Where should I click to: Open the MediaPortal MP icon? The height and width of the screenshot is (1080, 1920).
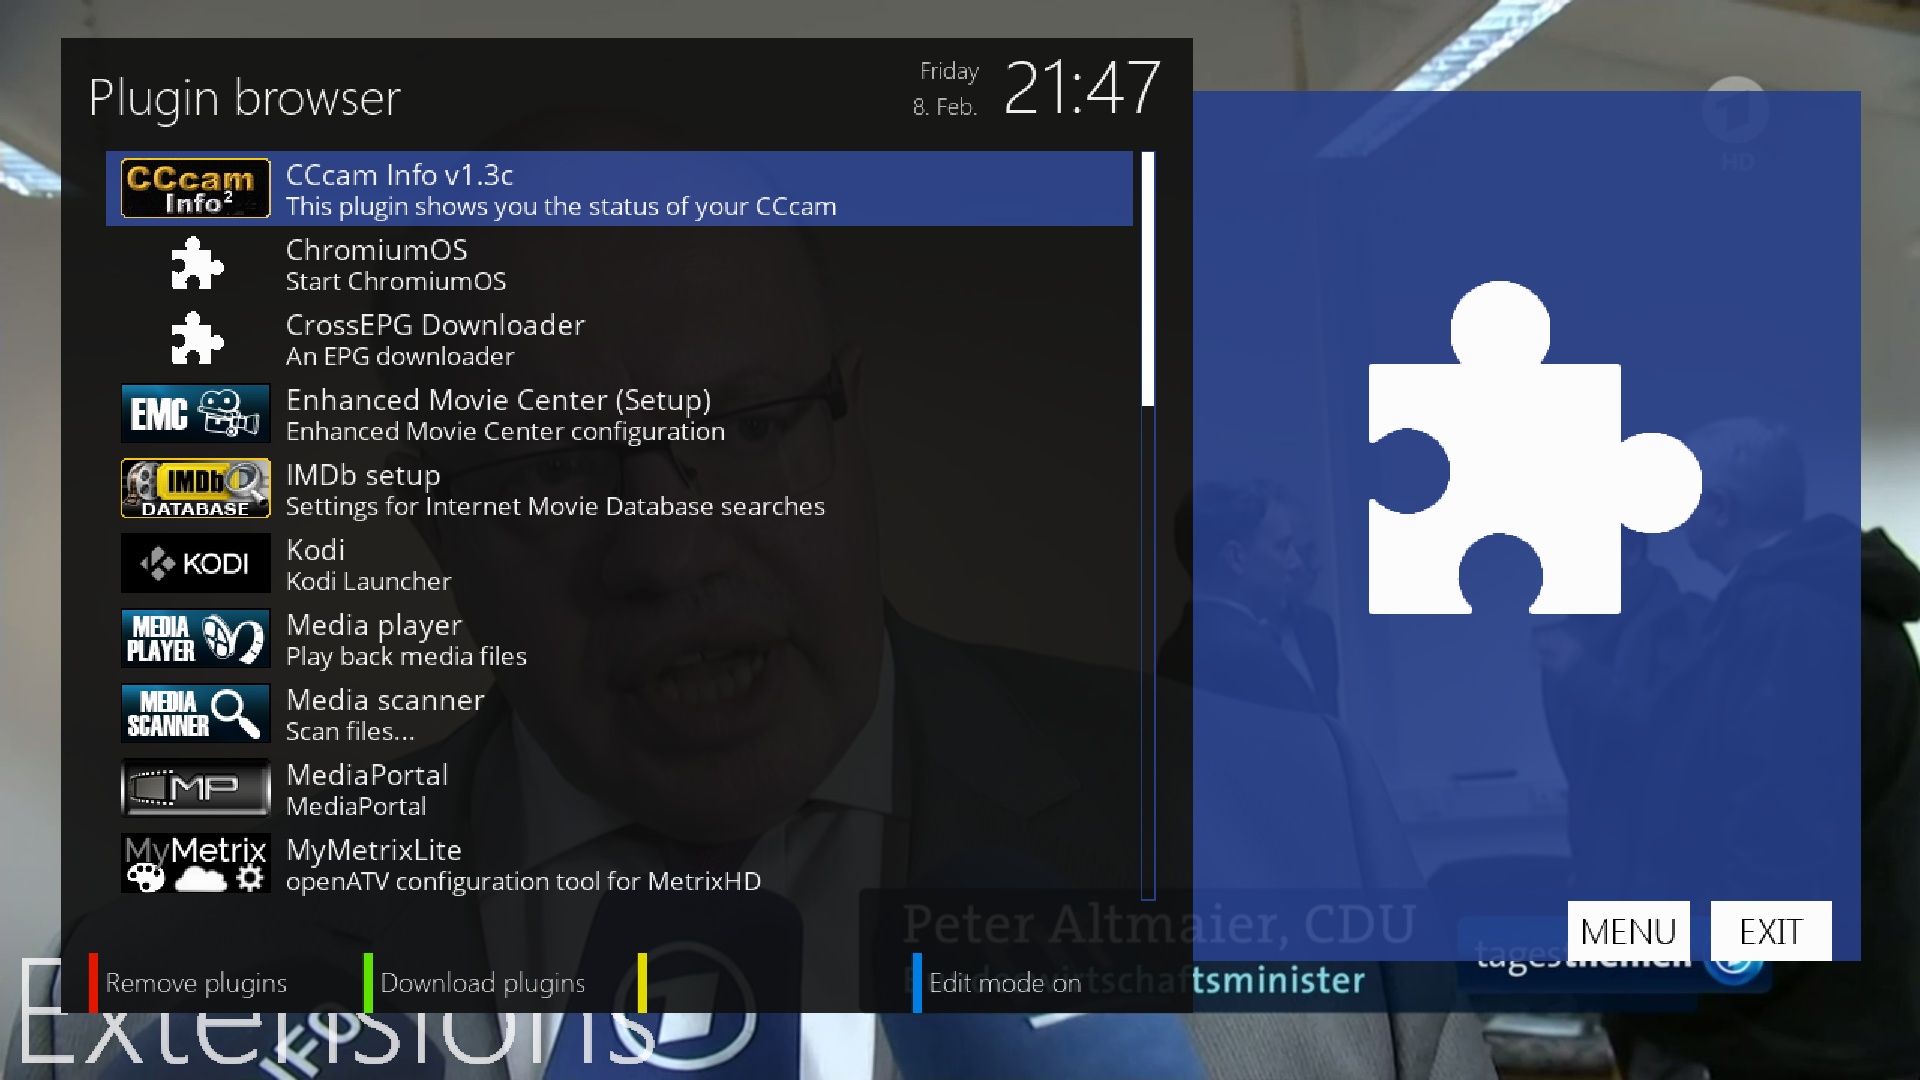[195, 788]
